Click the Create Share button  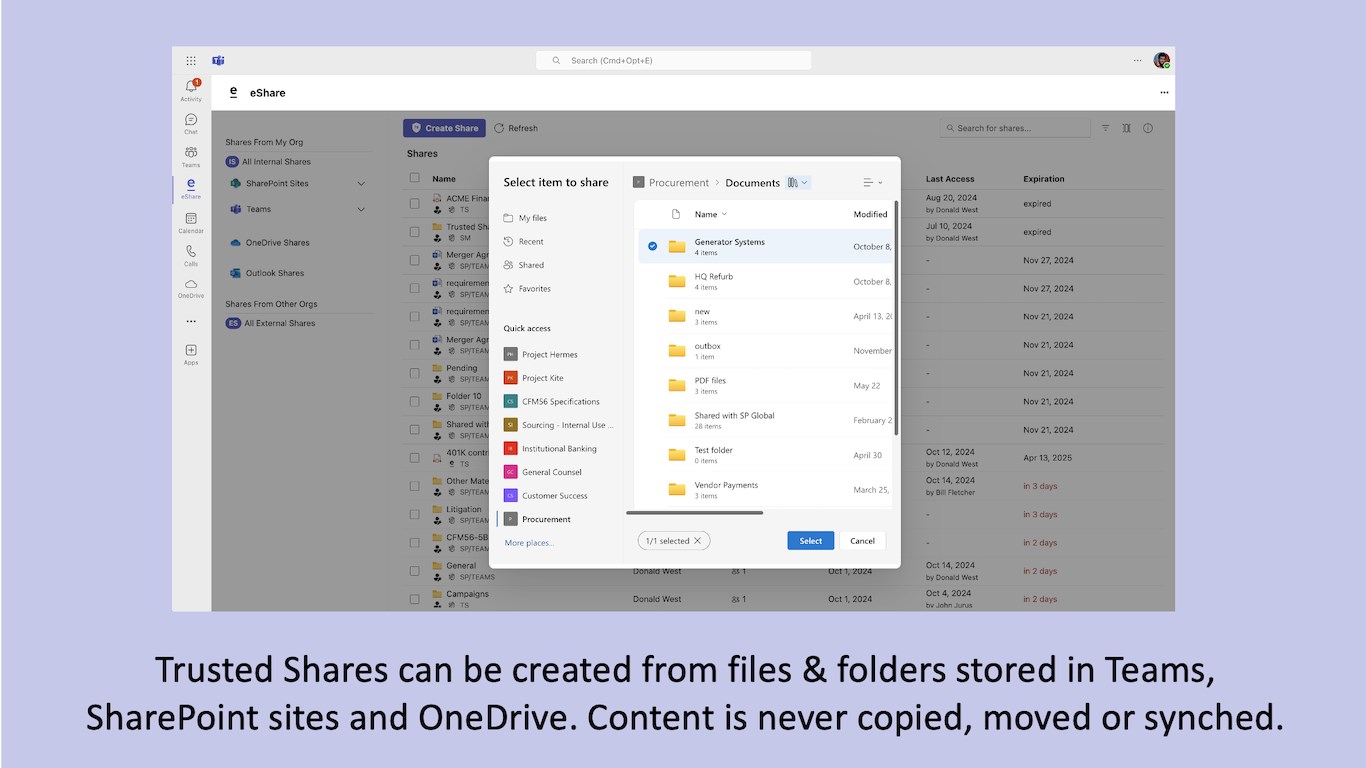444,128
